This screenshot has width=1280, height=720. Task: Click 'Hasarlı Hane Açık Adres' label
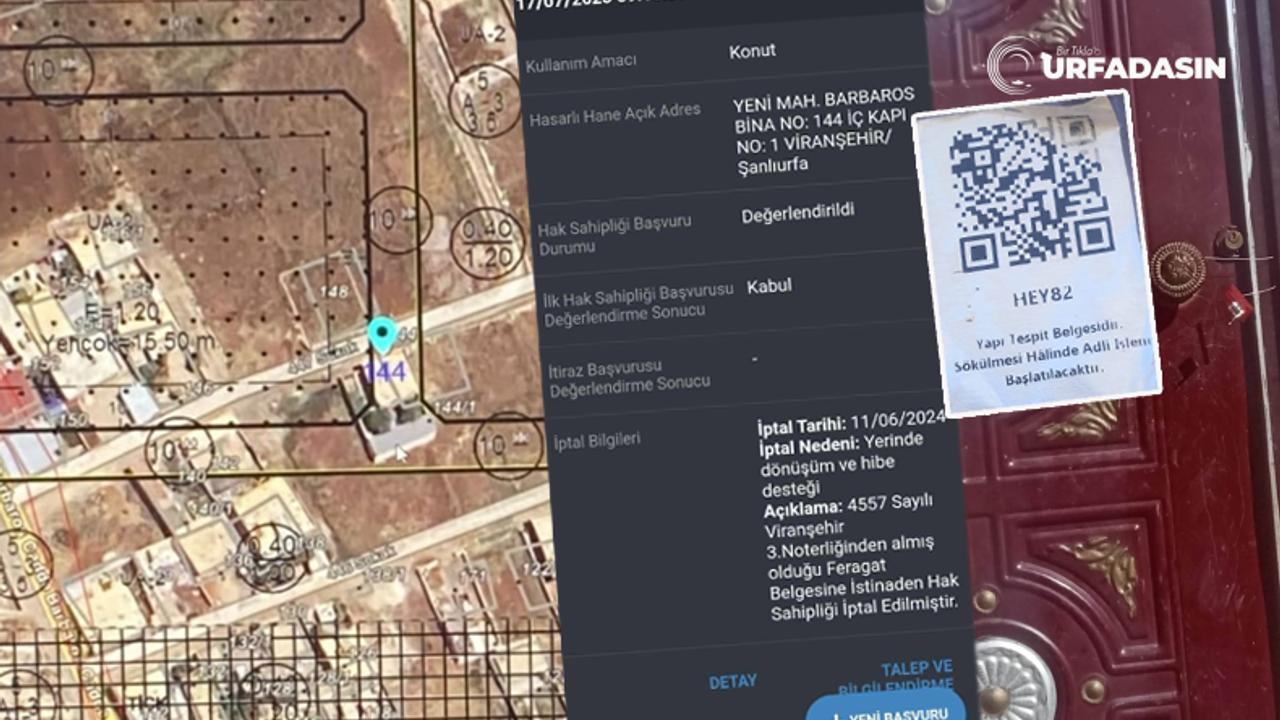615,115
